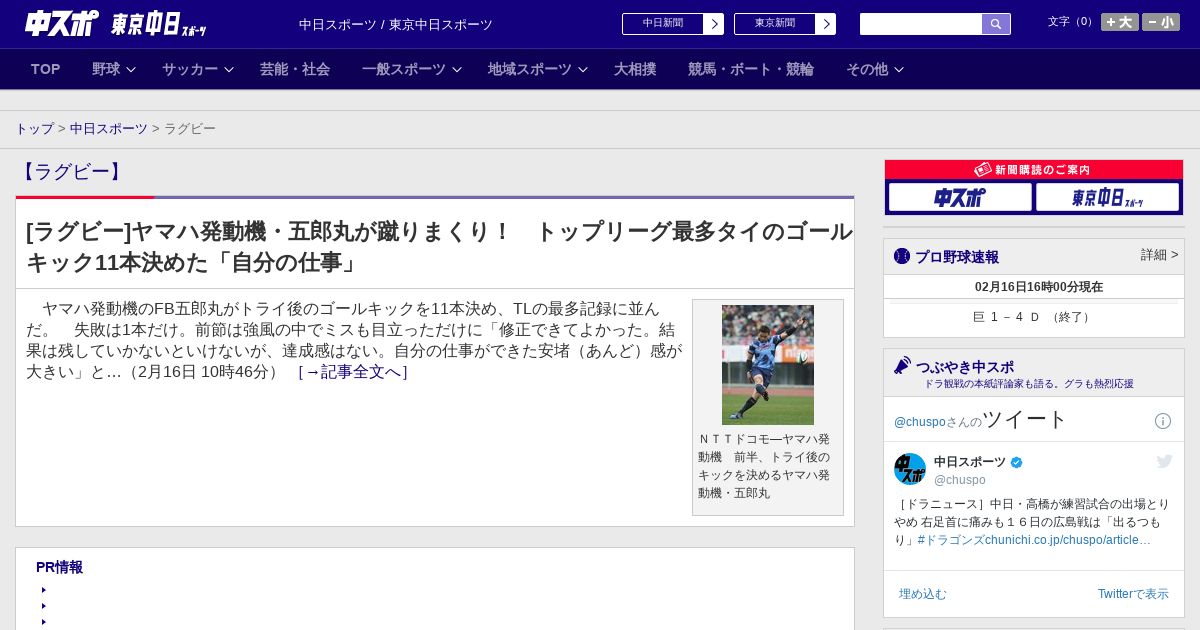Screen dimensions: 1200x630
Task: Increase text size with the ＋大 button
Action: point(1120,22)
